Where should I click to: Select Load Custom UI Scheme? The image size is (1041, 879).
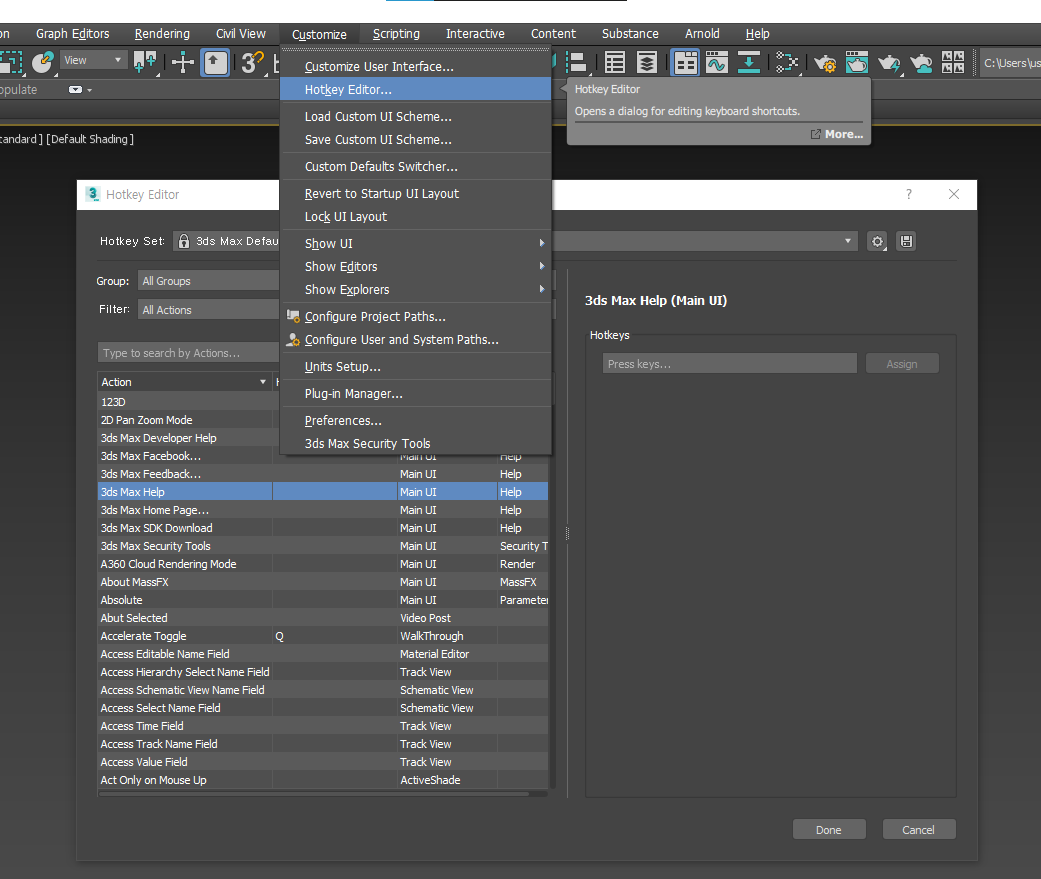tap(416, 116)
